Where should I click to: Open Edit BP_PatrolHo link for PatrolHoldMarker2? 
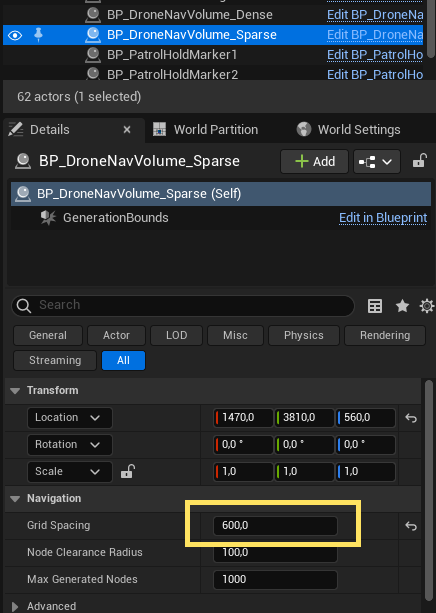point(375,74)
